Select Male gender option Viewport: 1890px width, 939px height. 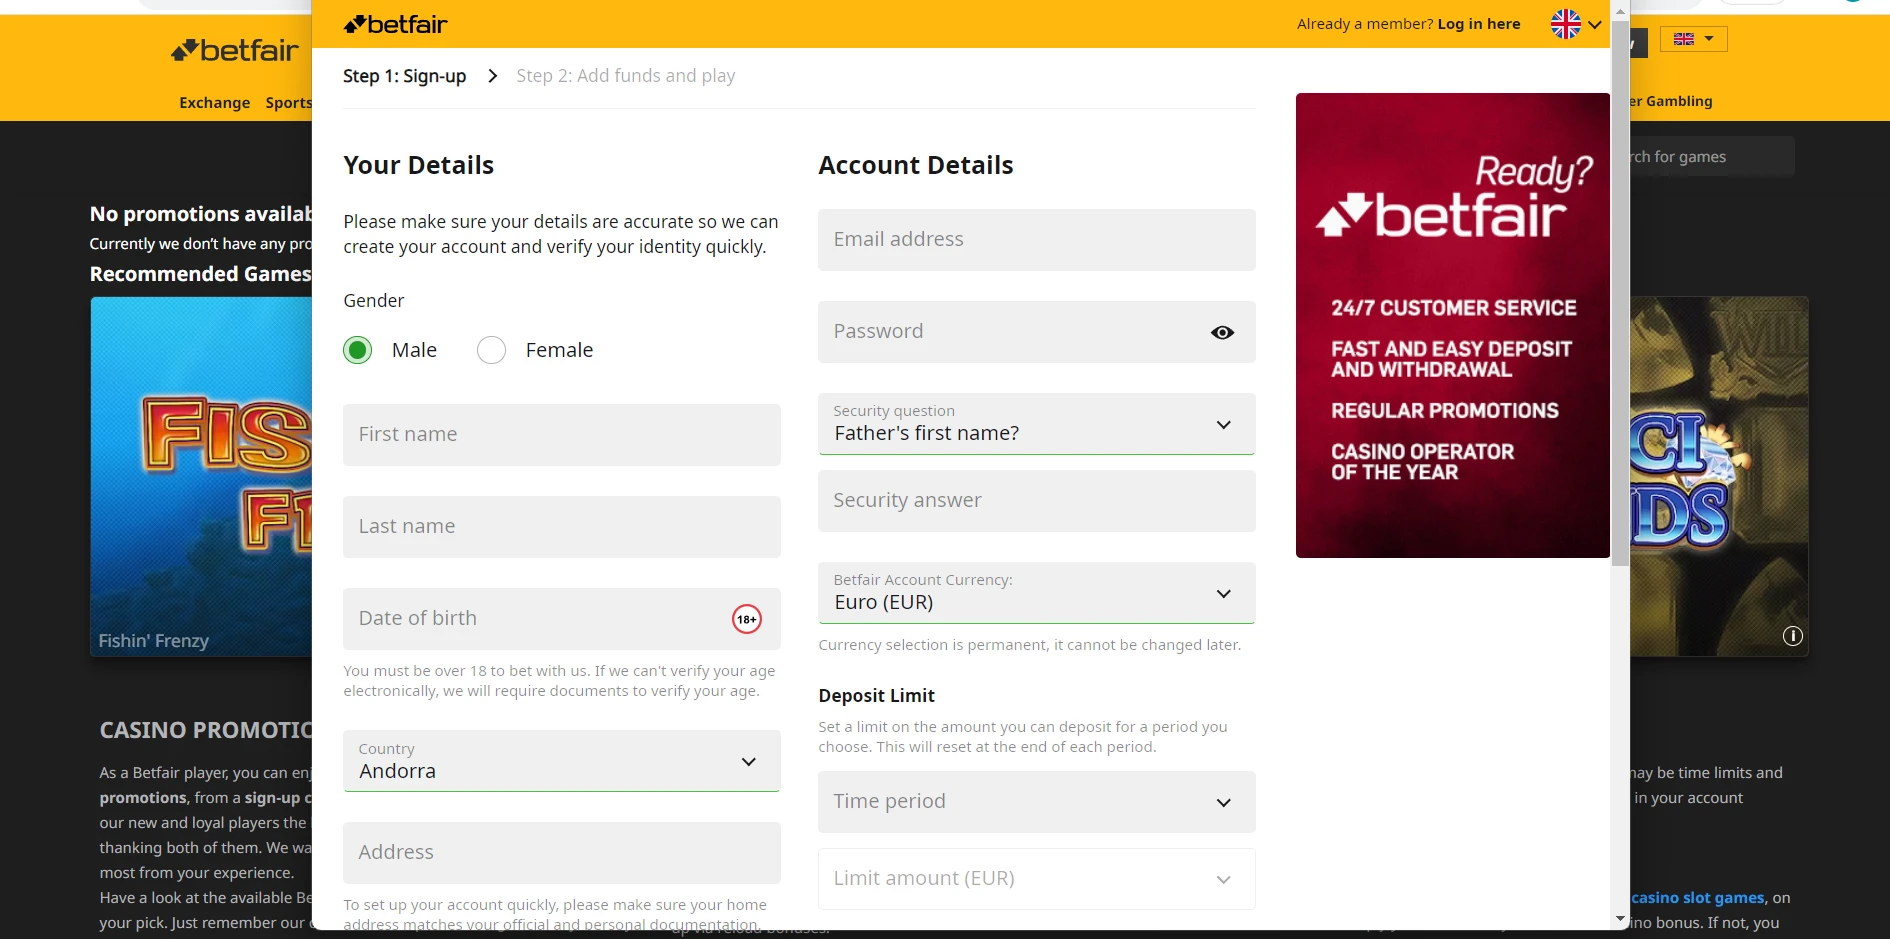[x=358, y=350]
